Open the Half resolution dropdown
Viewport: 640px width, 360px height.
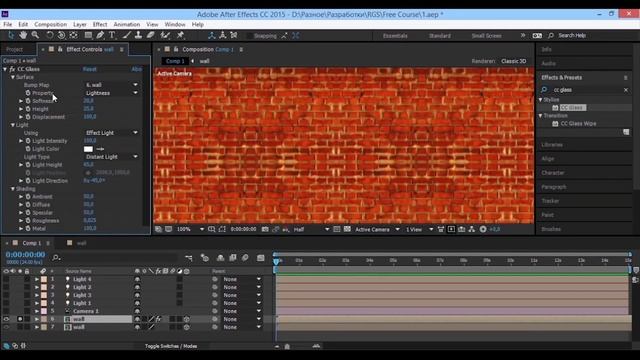coord(311,229)
